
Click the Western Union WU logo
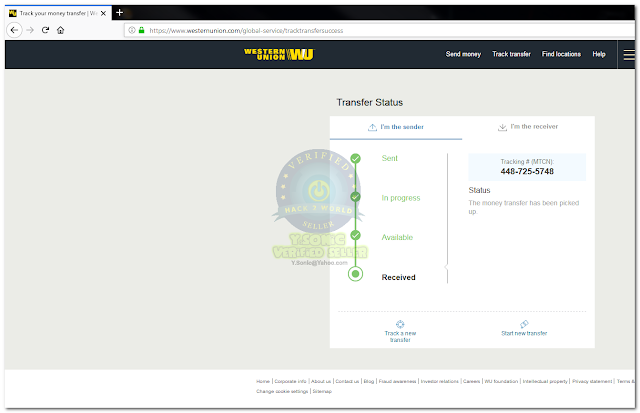pos(279,54)
